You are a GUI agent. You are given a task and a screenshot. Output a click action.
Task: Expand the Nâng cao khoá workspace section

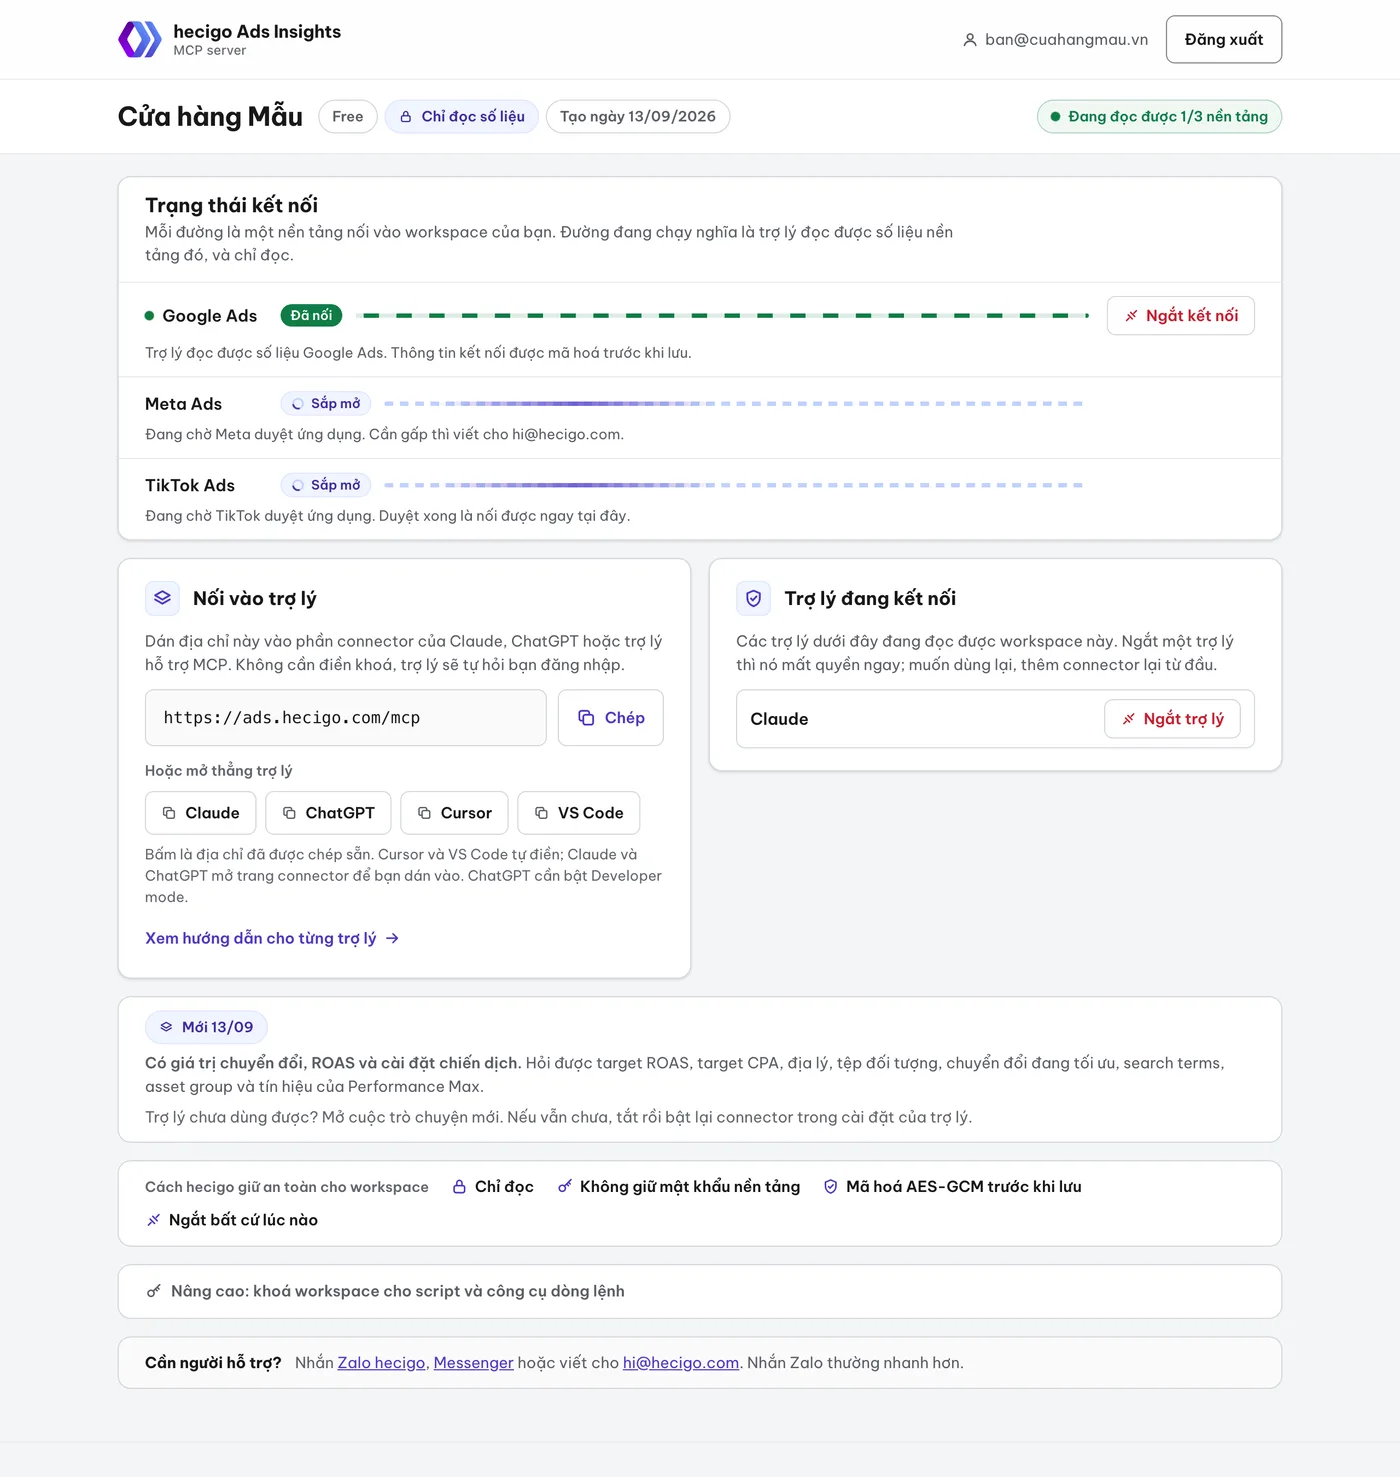[x=700, y=1292]
